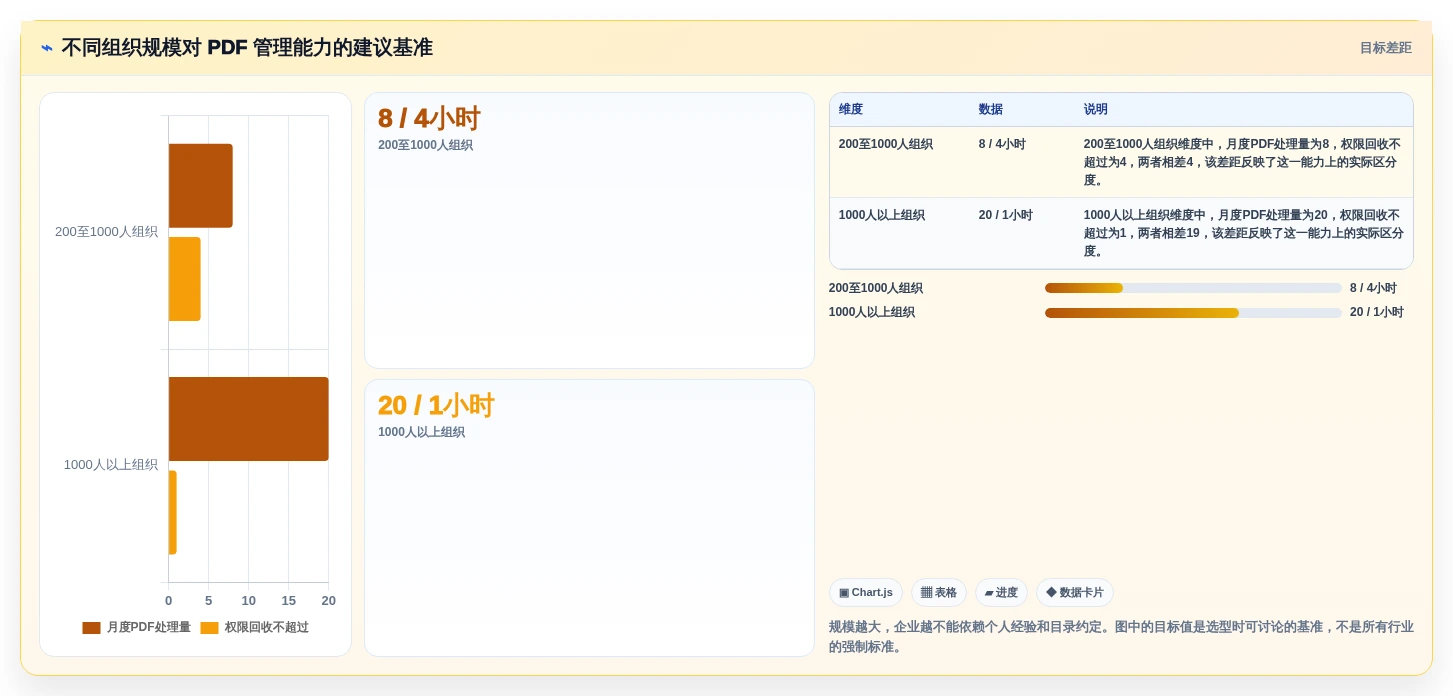
Task: Click the footnote text starting 规模越大
Action: click(x=1121, y=637)
